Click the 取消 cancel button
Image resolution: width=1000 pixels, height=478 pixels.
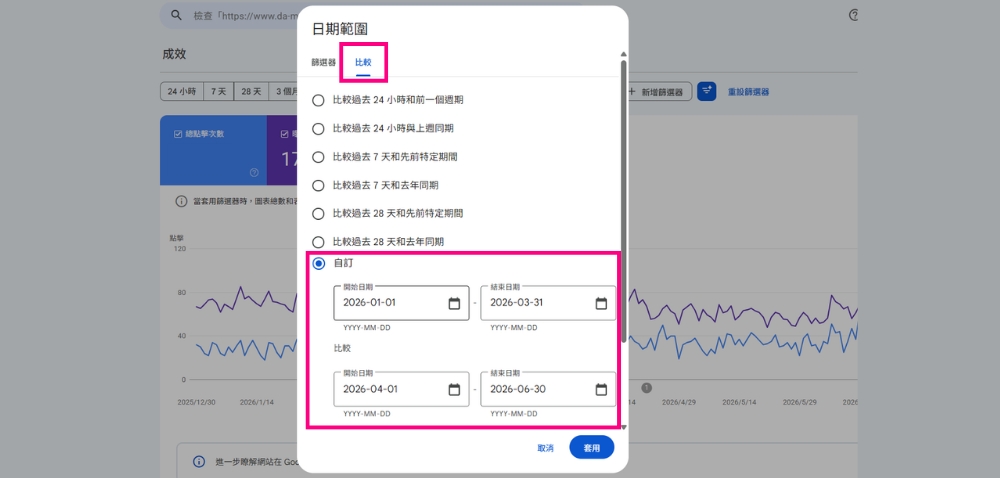[x=545, y=448]
